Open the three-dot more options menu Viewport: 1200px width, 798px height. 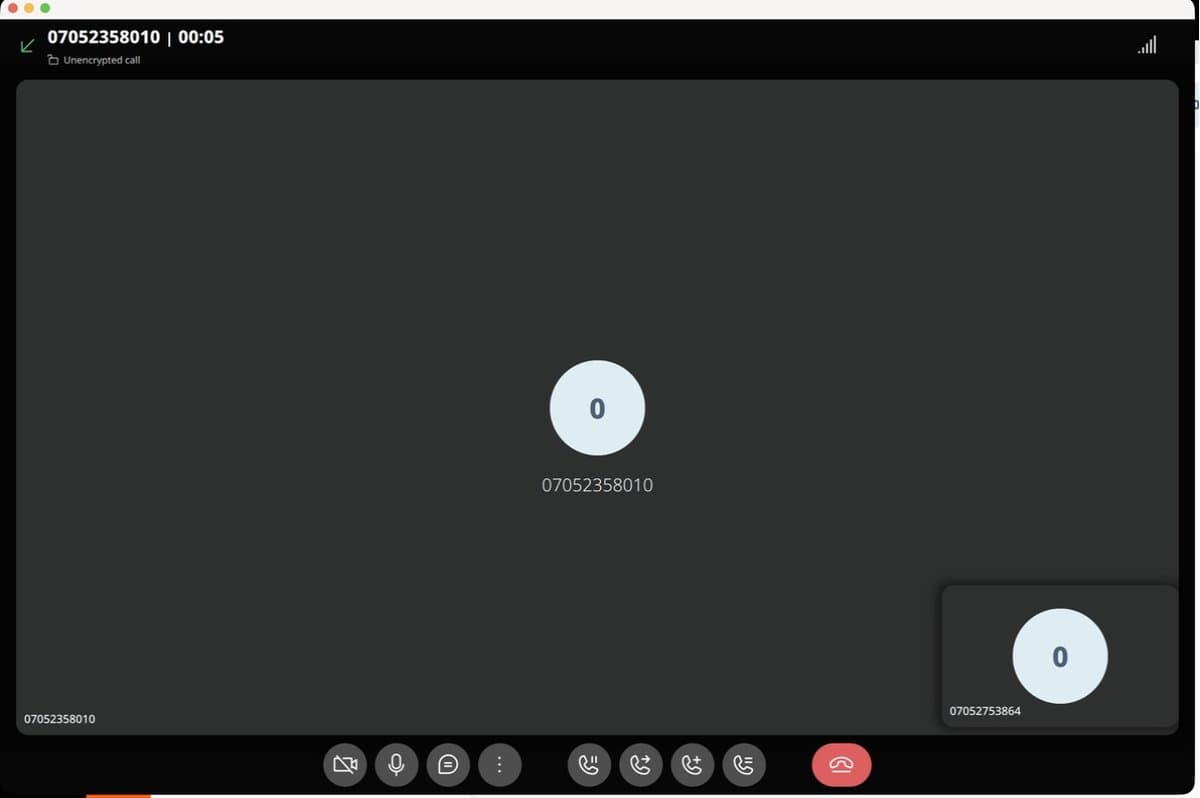click(500, 765)
